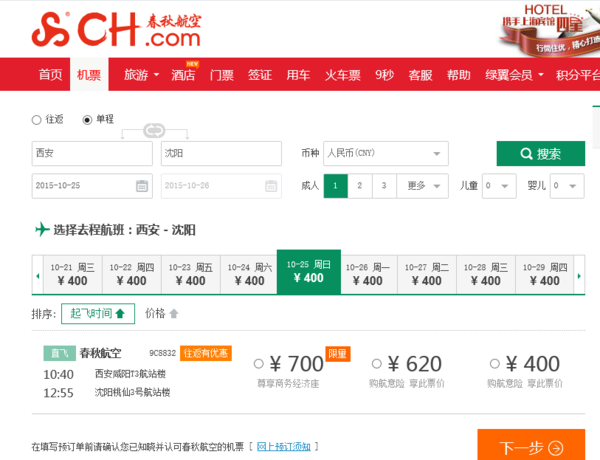
Task: Click the green airplane icon beside route title
Action: (x=42, y=230)
